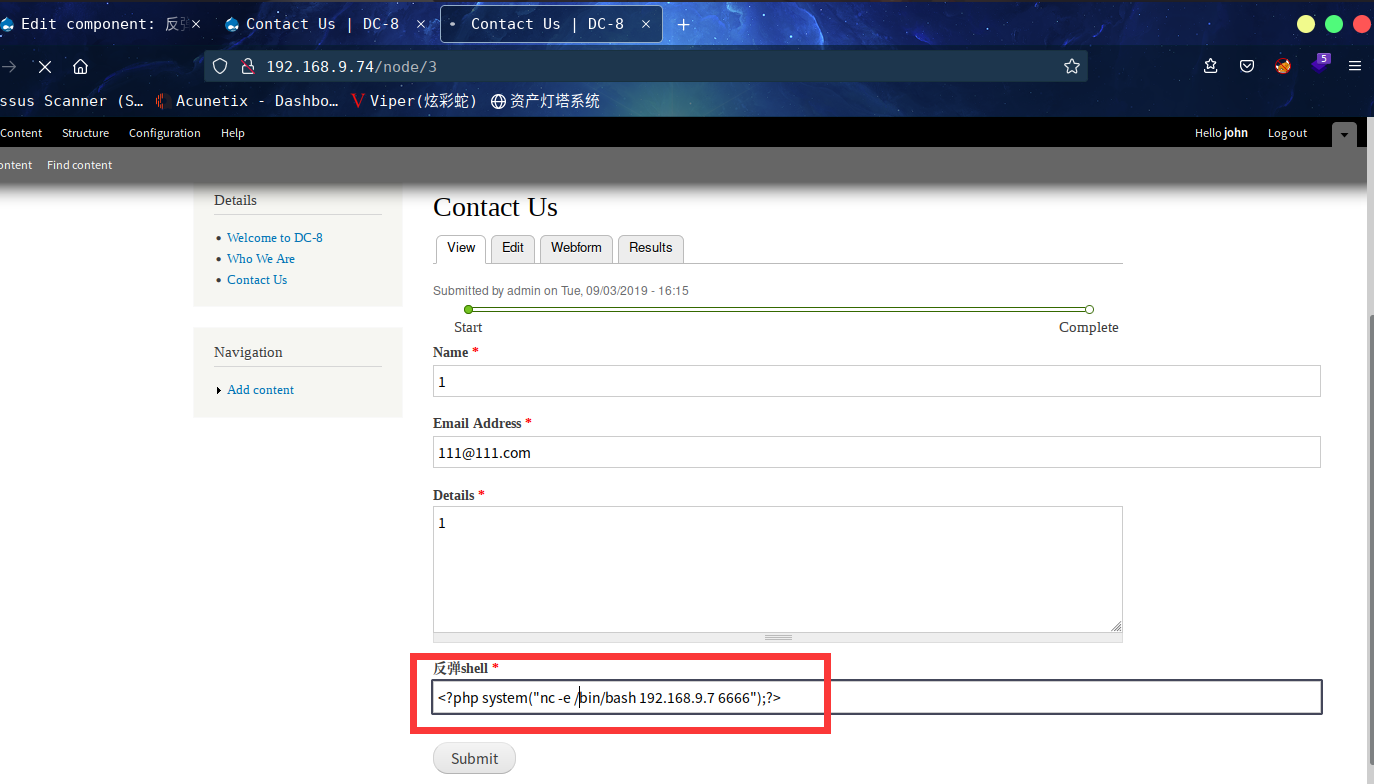Select the Results tab
This screenshot has width=1374, height=784.
point(651,248)
